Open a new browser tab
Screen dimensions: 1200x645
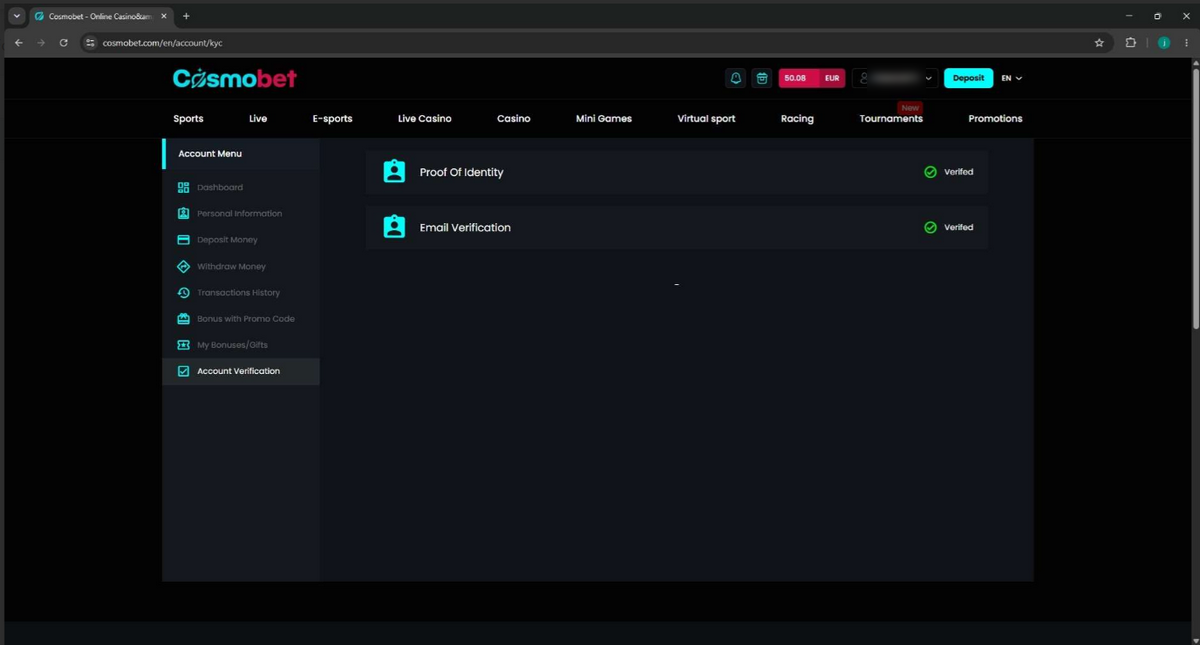click(186, 16)
